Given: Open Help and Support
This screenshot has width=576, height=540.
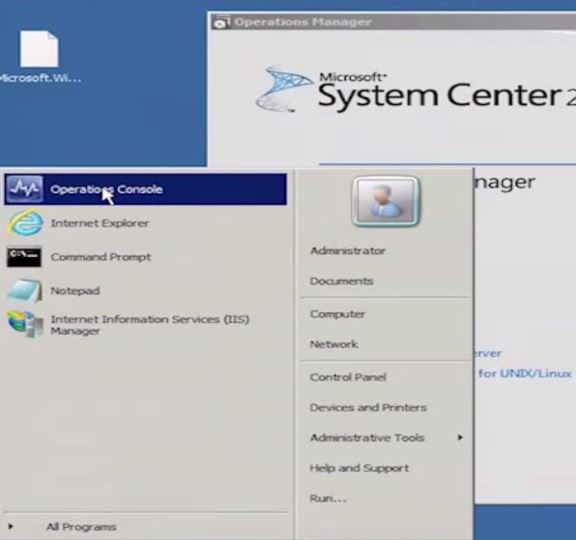Looking at the screenshot, I should coord(359,468).
